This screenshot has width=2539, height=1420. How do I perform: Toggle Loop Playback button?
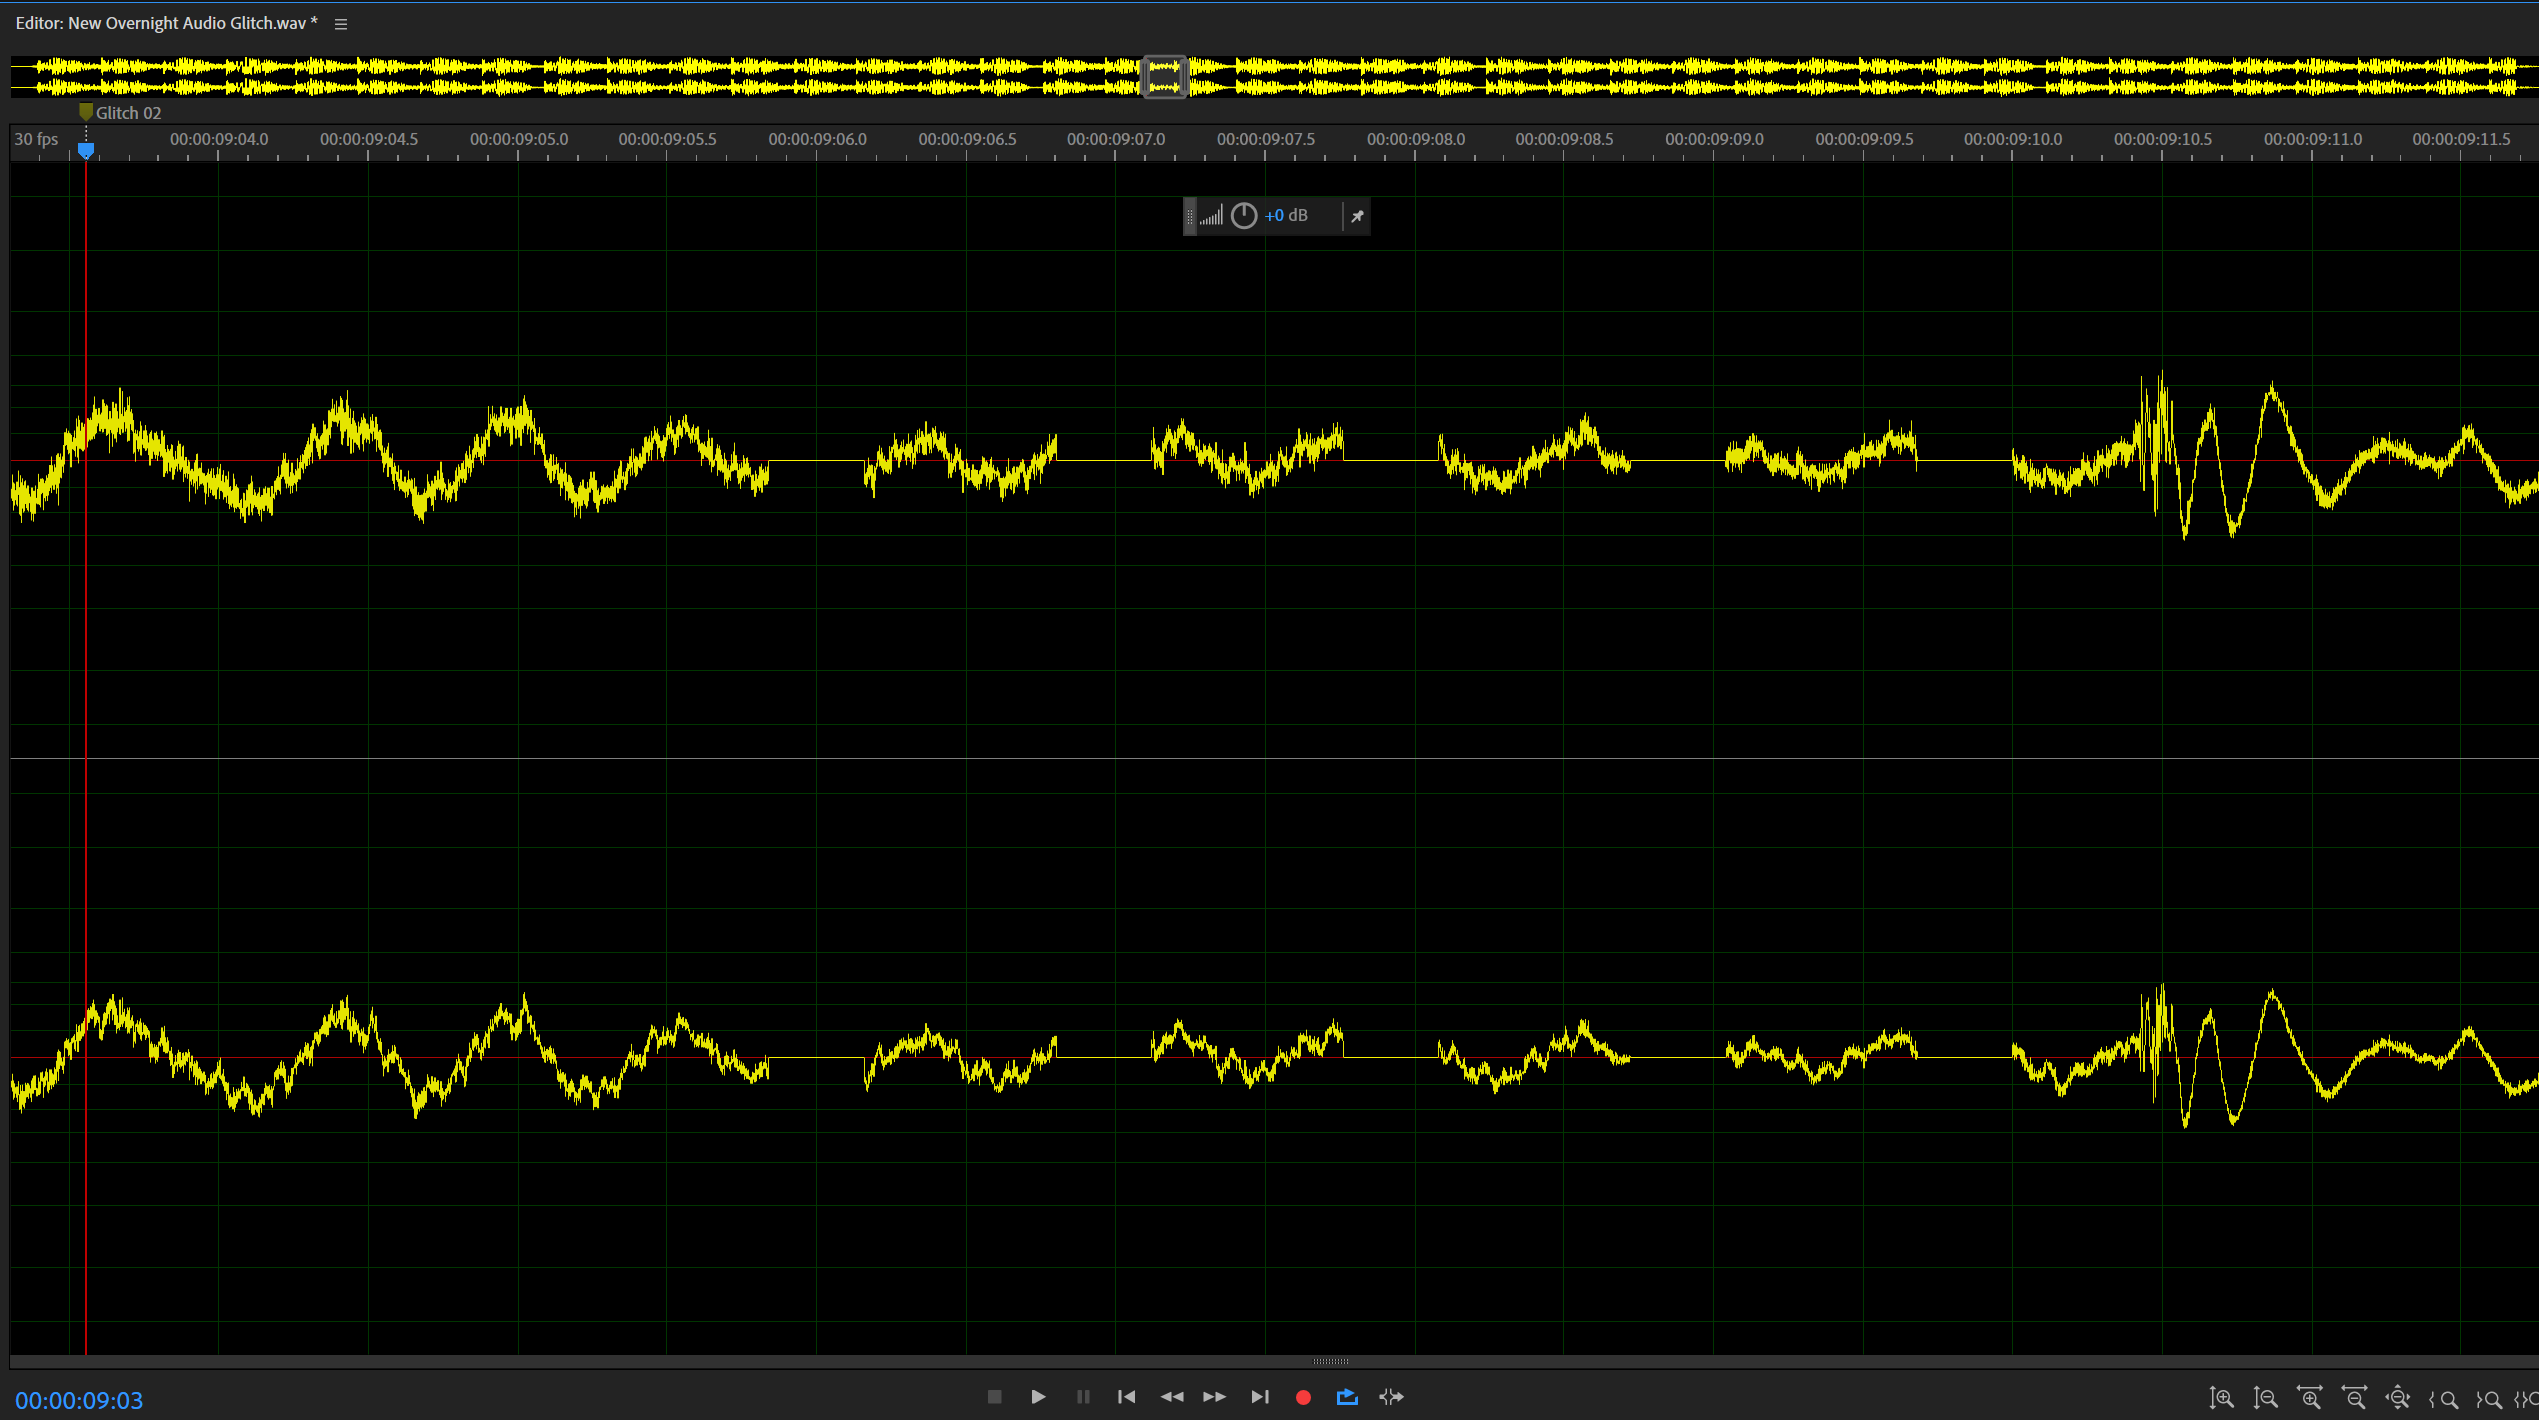point(1347,1397)
